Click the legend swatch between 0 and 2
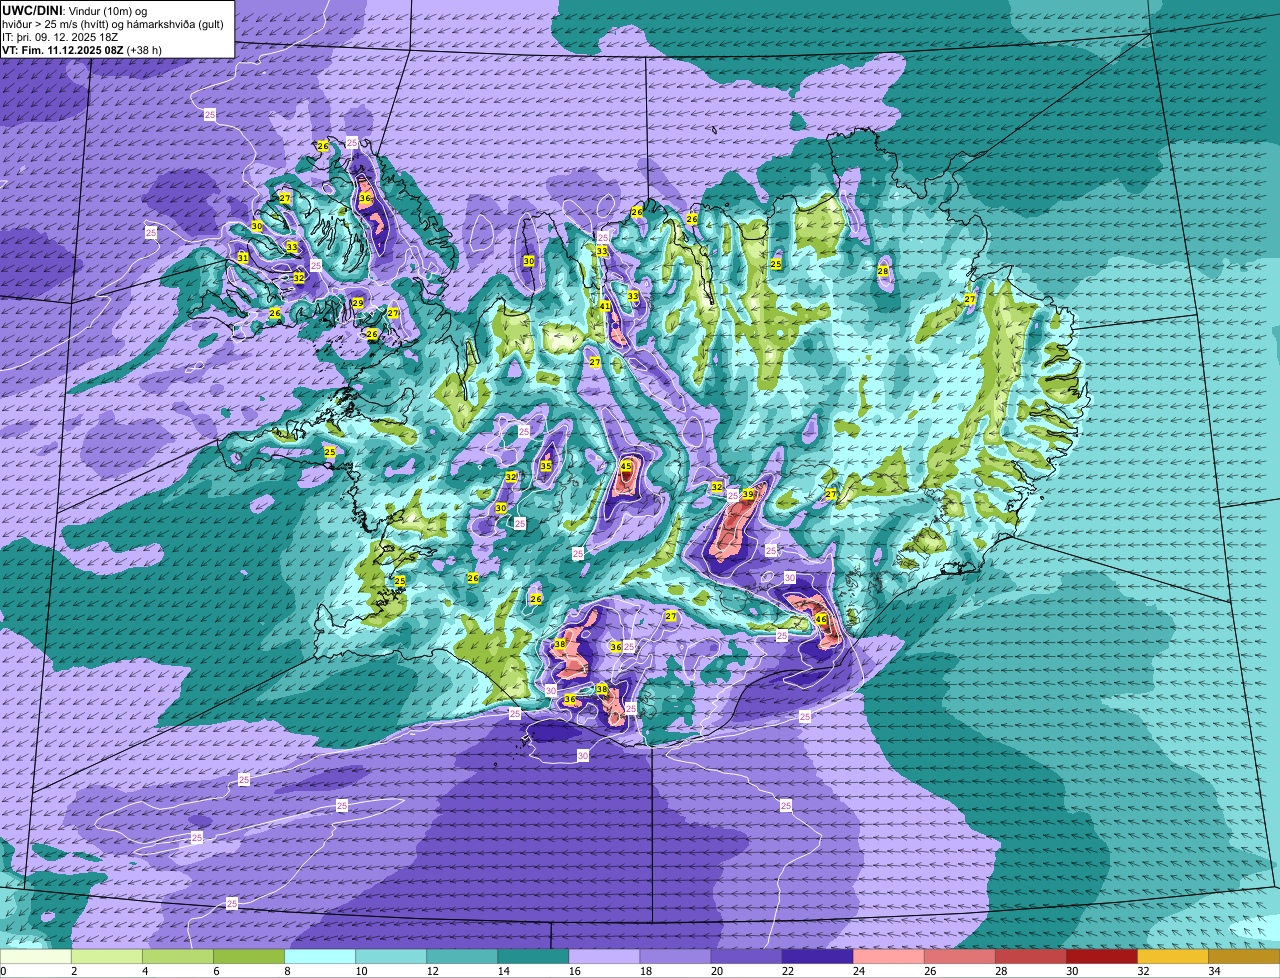 36,957
